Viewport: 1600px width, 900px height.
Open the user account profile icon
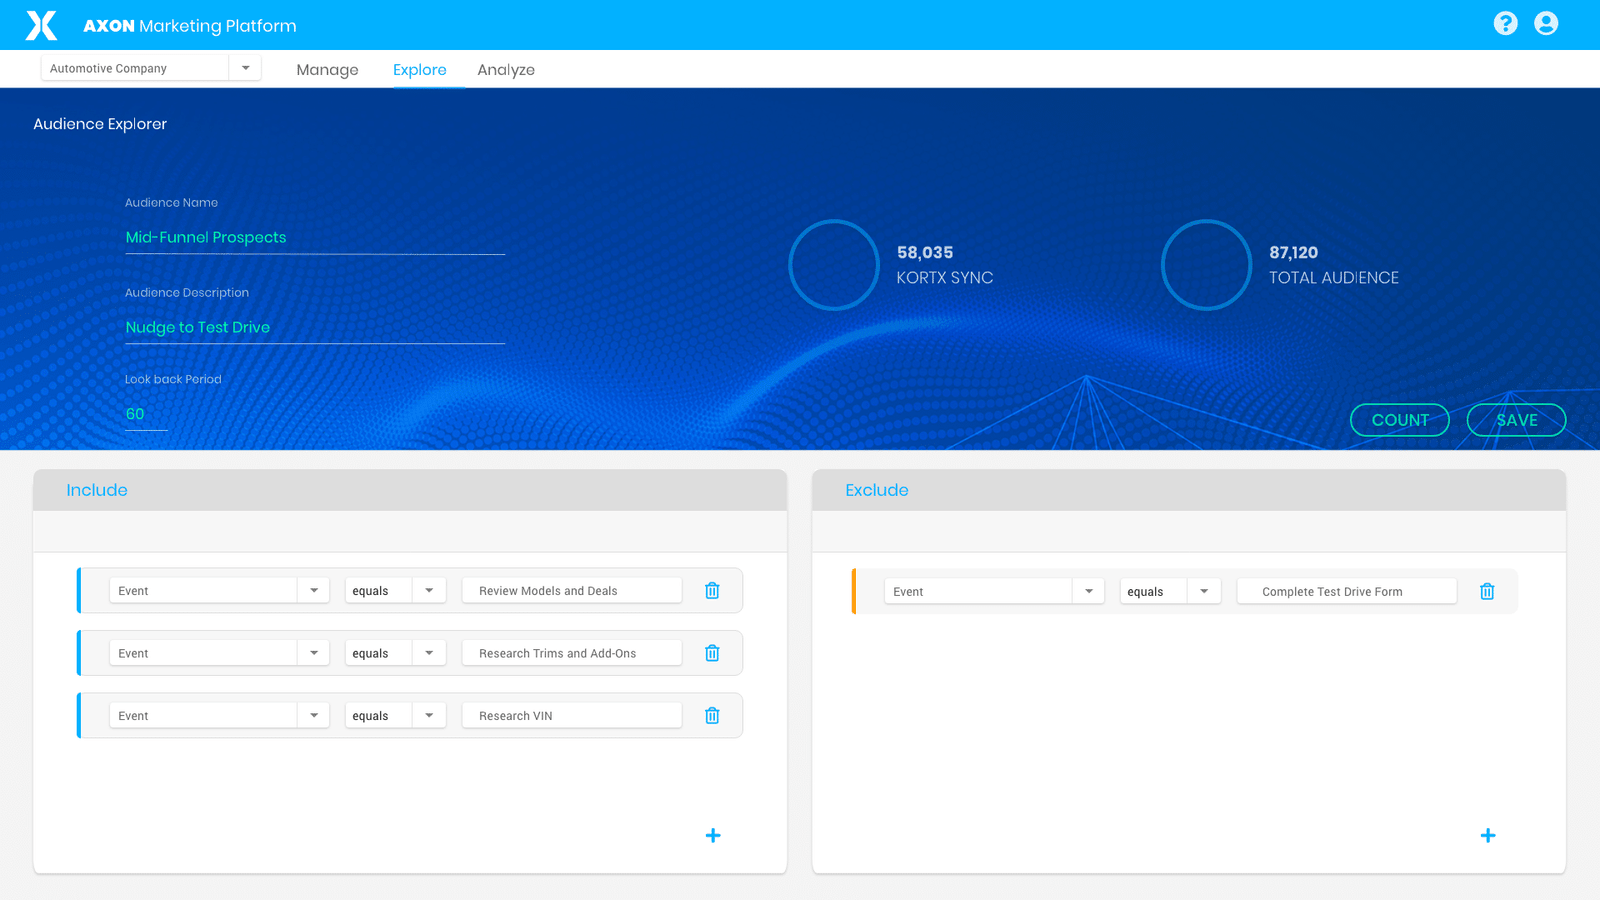tap(1546, 23)
